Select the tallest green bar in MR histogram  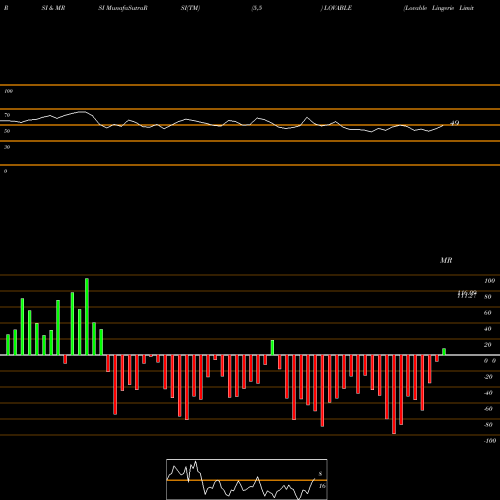87,317
